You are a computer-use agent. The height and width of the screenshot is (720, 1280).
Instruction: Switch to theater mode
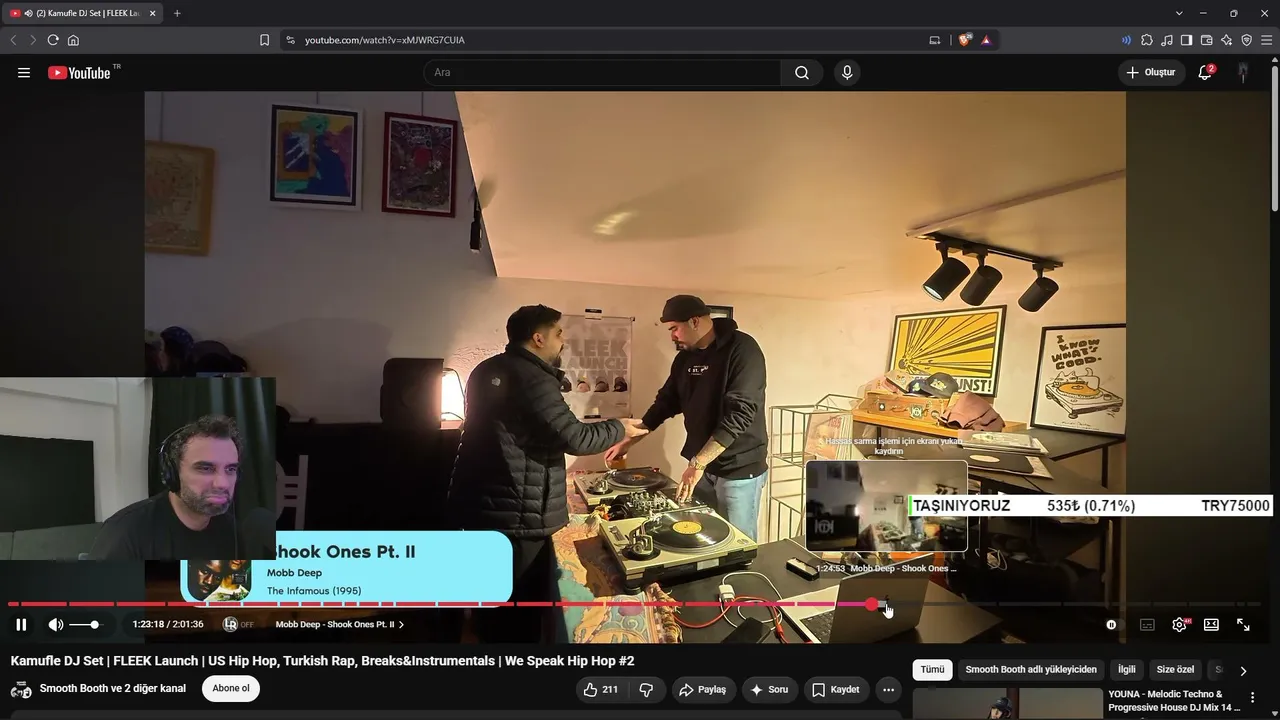pos(1211,625)
